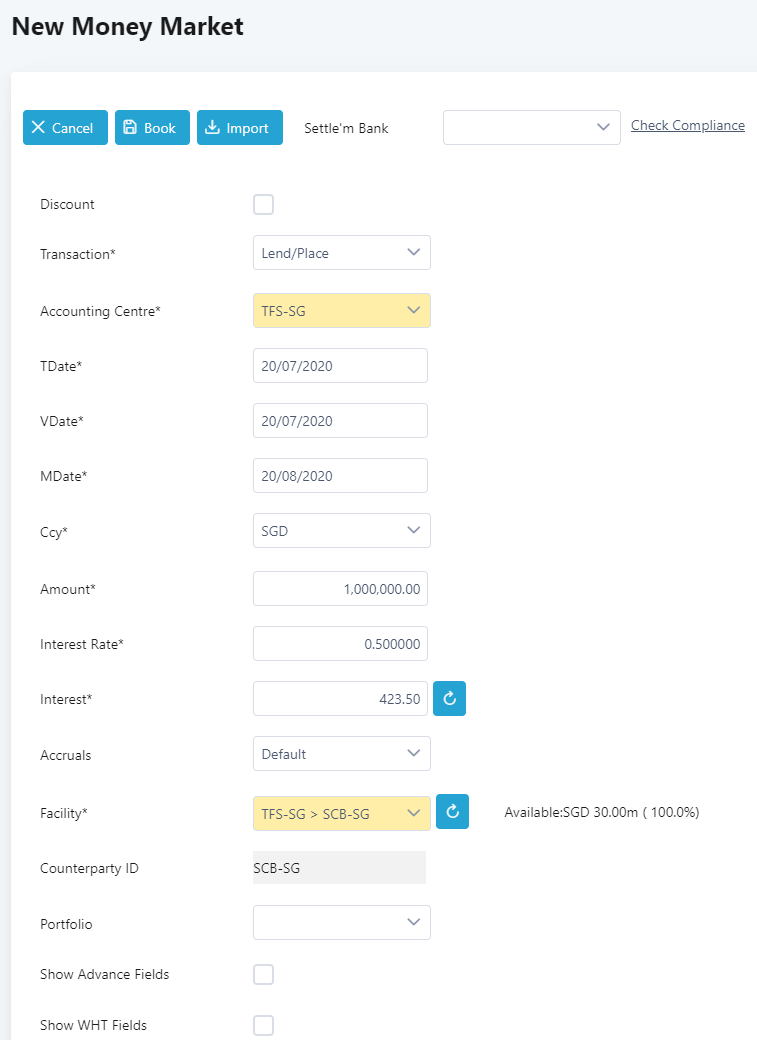The image size is (757, 1040).
Task: Click the MDate date field
Action: (340, 476)
